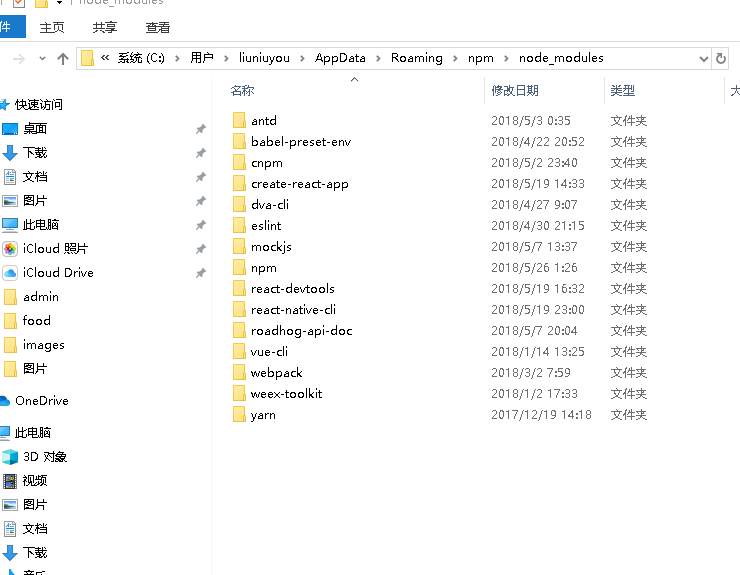Screen dimensions: 740x575
Task: Open the 视频 videos icon
Action: pos(10,481)
